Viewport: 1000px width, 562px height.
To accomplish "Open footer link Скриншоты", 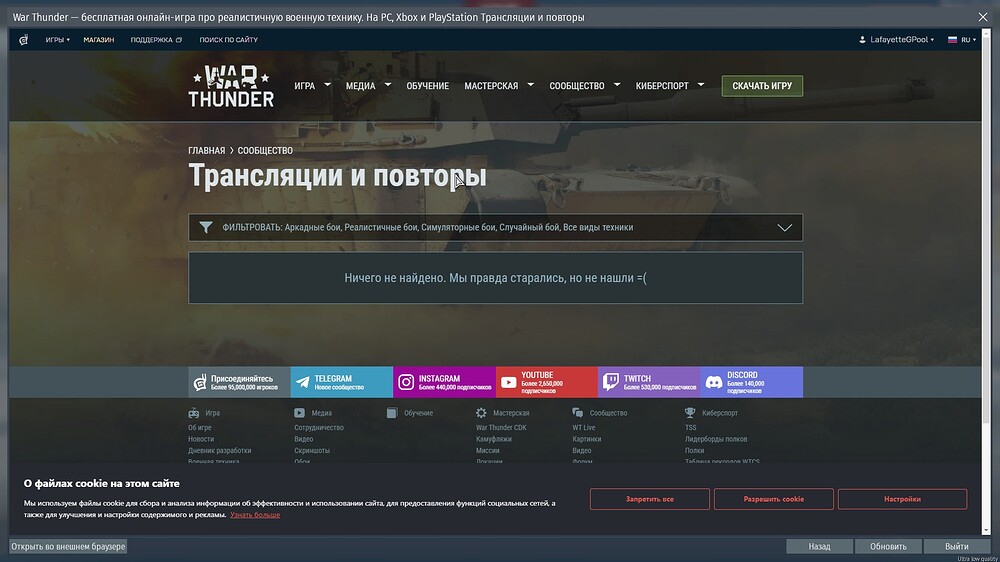I will click(312, 450).
